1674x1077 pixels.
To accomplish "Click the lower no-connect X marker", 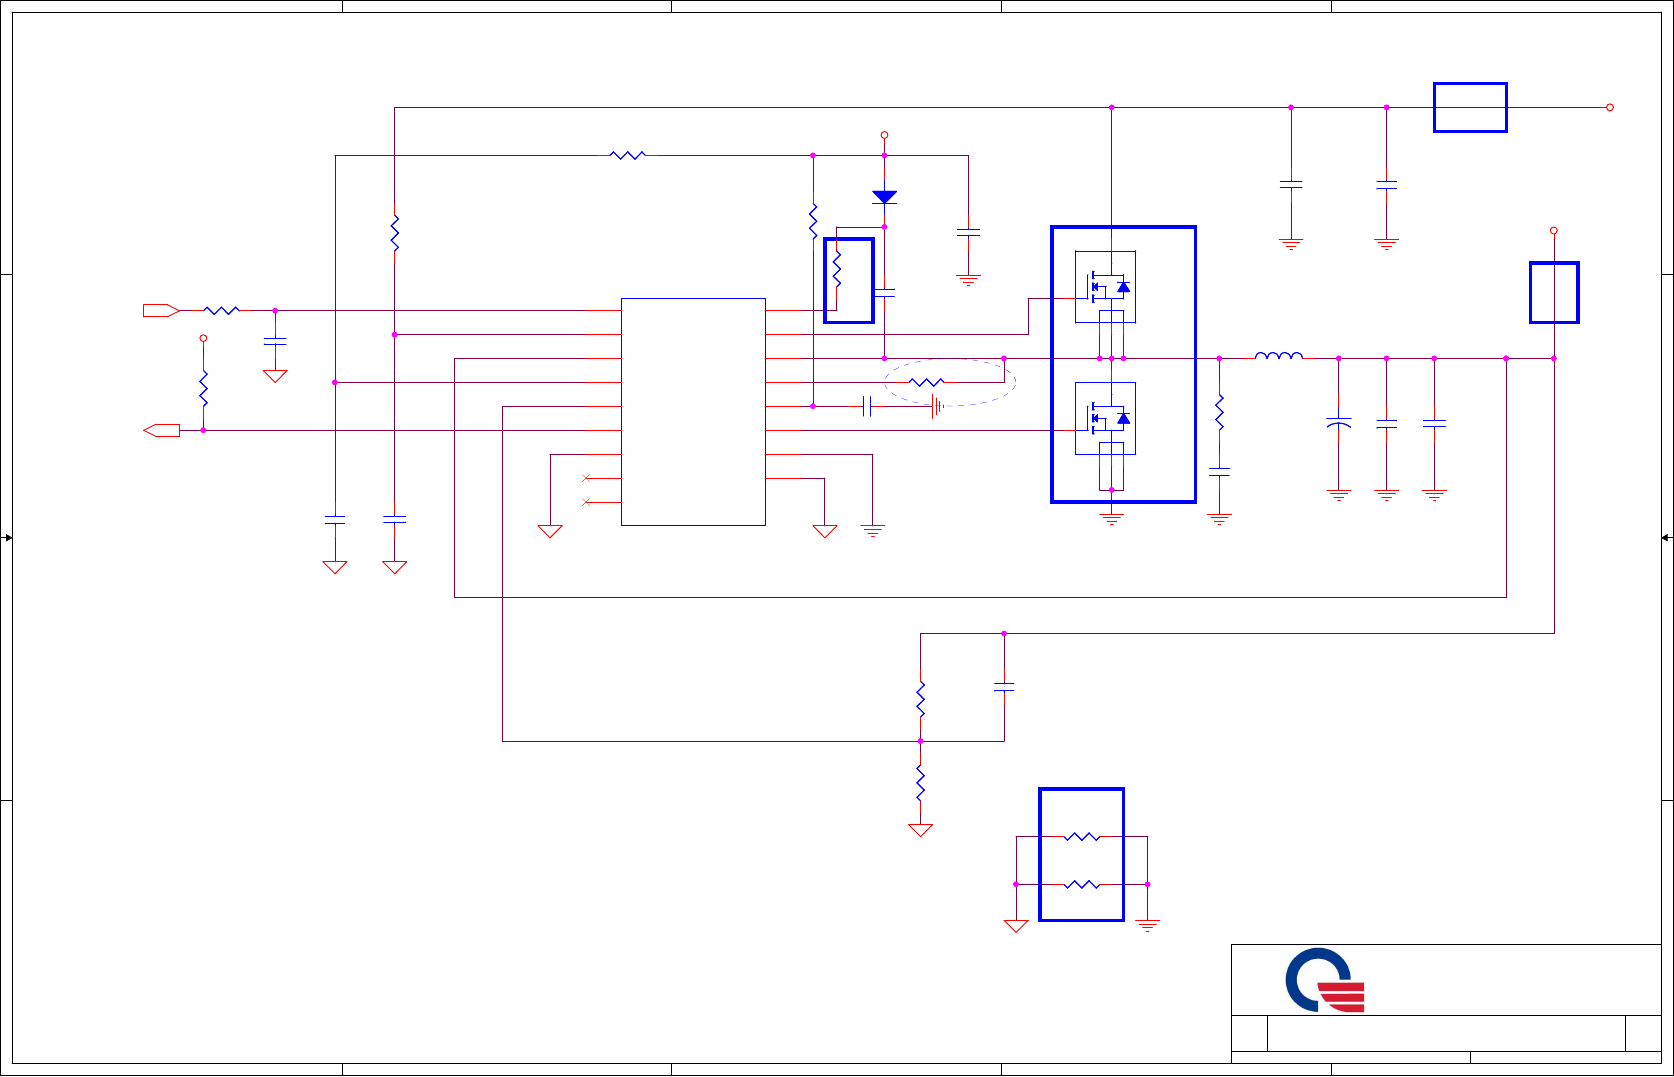I will (x=586, y=502).
